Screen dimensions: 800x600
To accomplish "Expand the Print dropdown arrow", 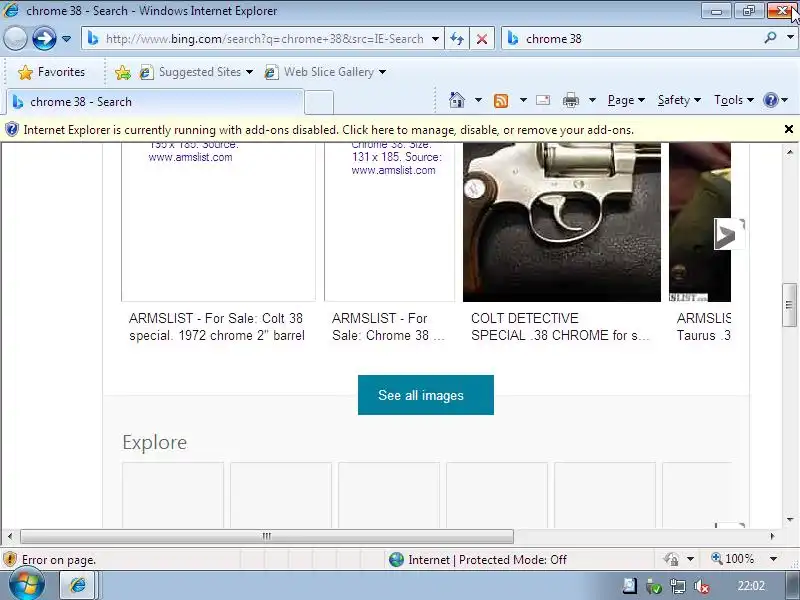I will [x=592, y=100].
